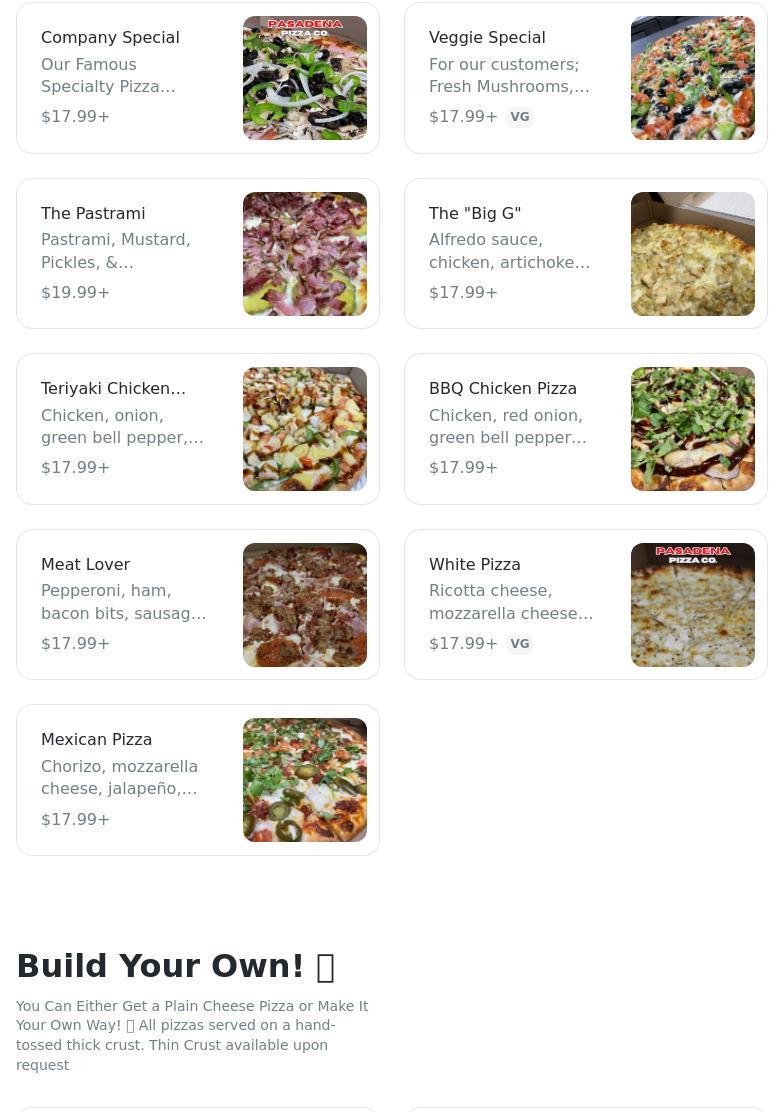Open the Teriyaki Chicken pizza image

click(305, 429)
